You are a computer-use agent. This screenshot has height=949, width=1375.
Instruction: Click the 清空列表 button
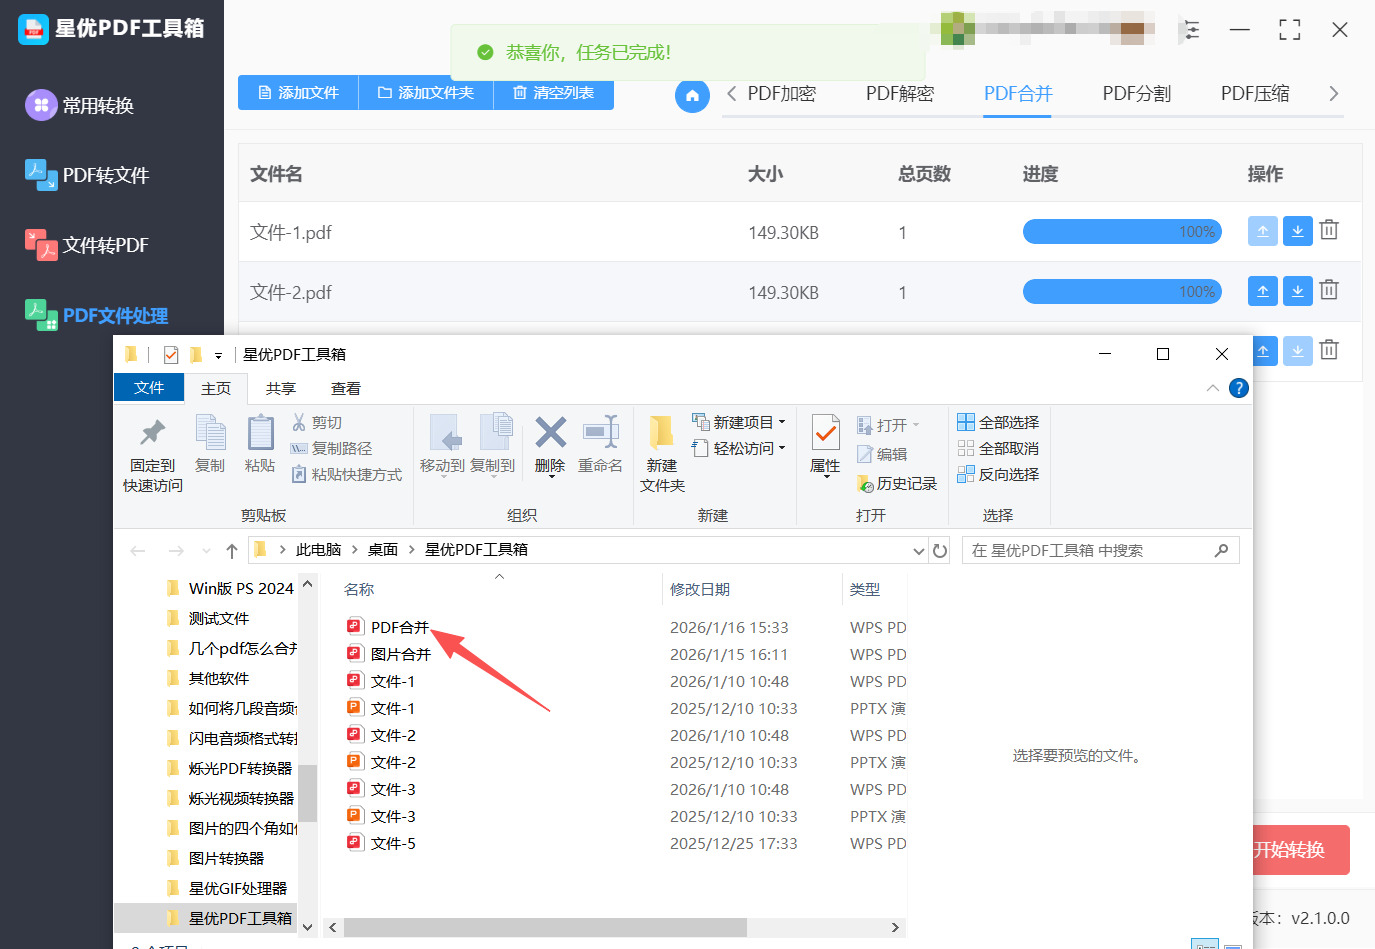[x=553, y=92]
